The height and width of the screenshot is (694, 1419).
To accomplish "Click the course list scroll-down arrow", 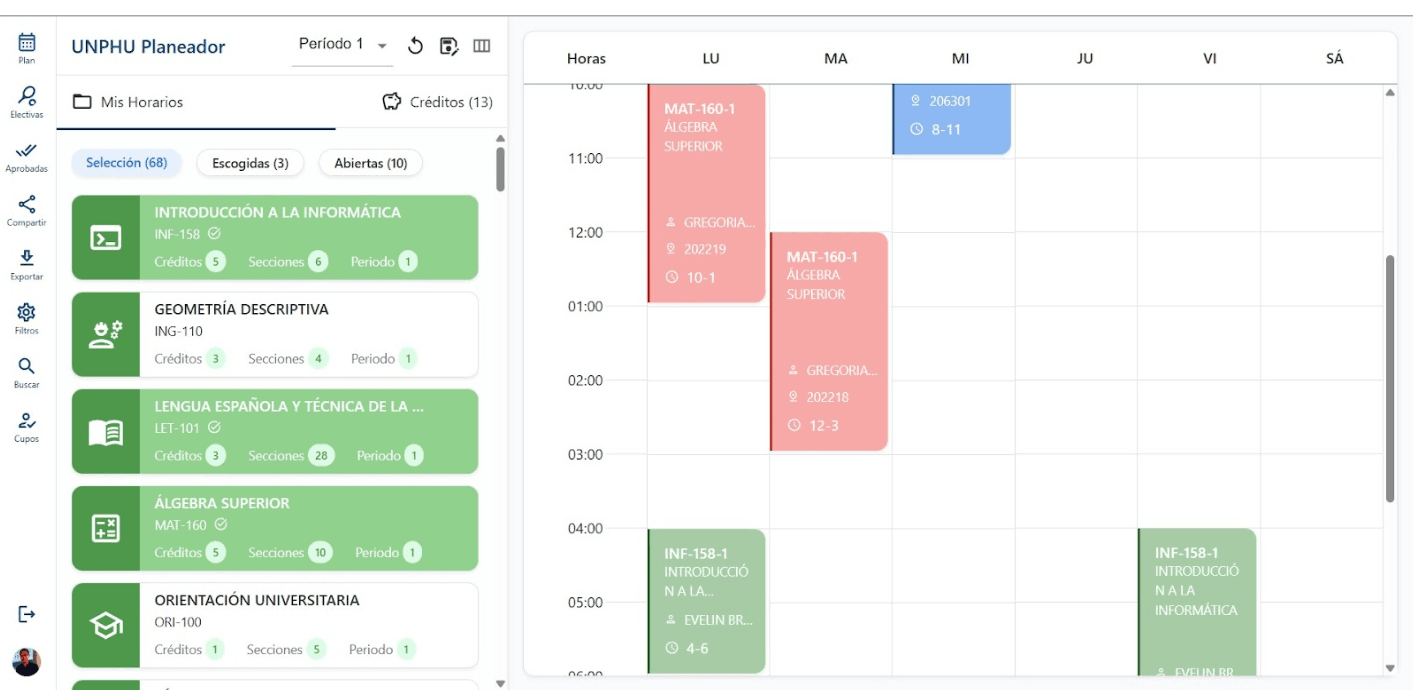I will [501, 684].
